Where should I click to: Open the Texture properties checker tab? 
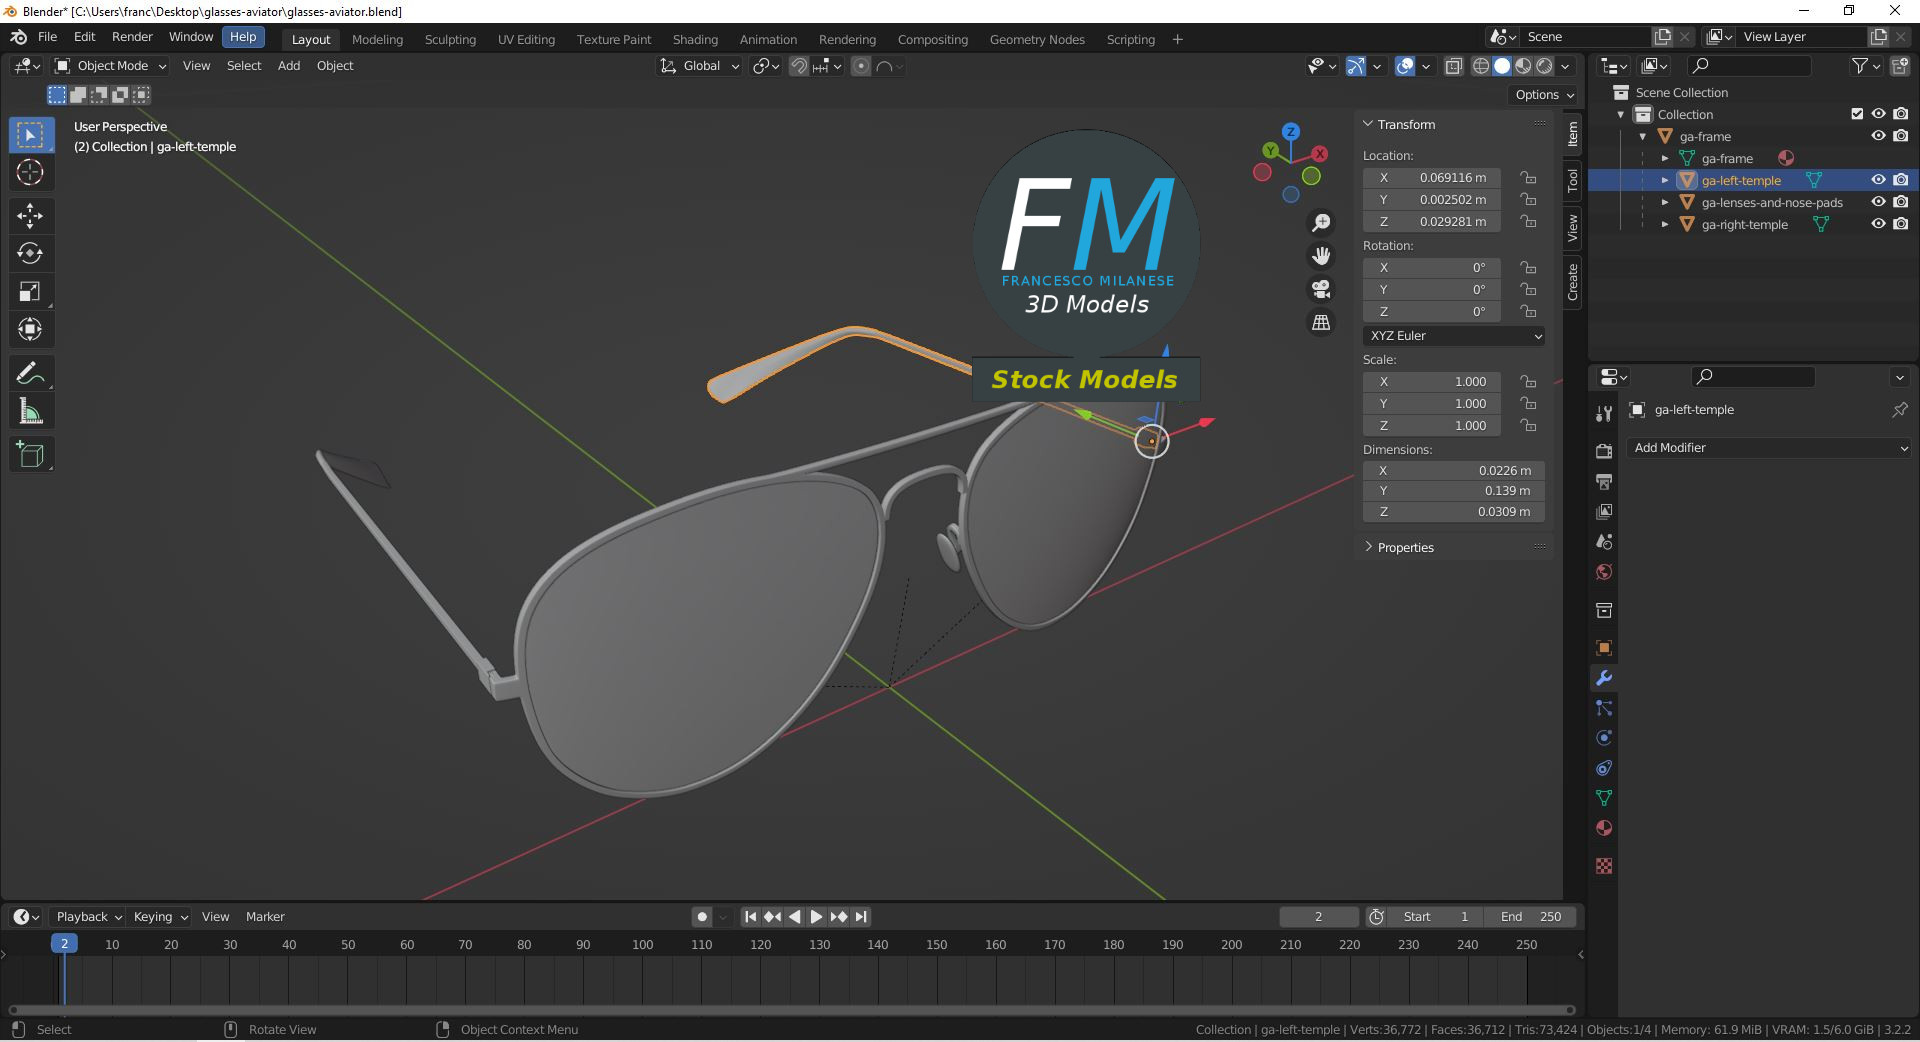pos(1604,866)
